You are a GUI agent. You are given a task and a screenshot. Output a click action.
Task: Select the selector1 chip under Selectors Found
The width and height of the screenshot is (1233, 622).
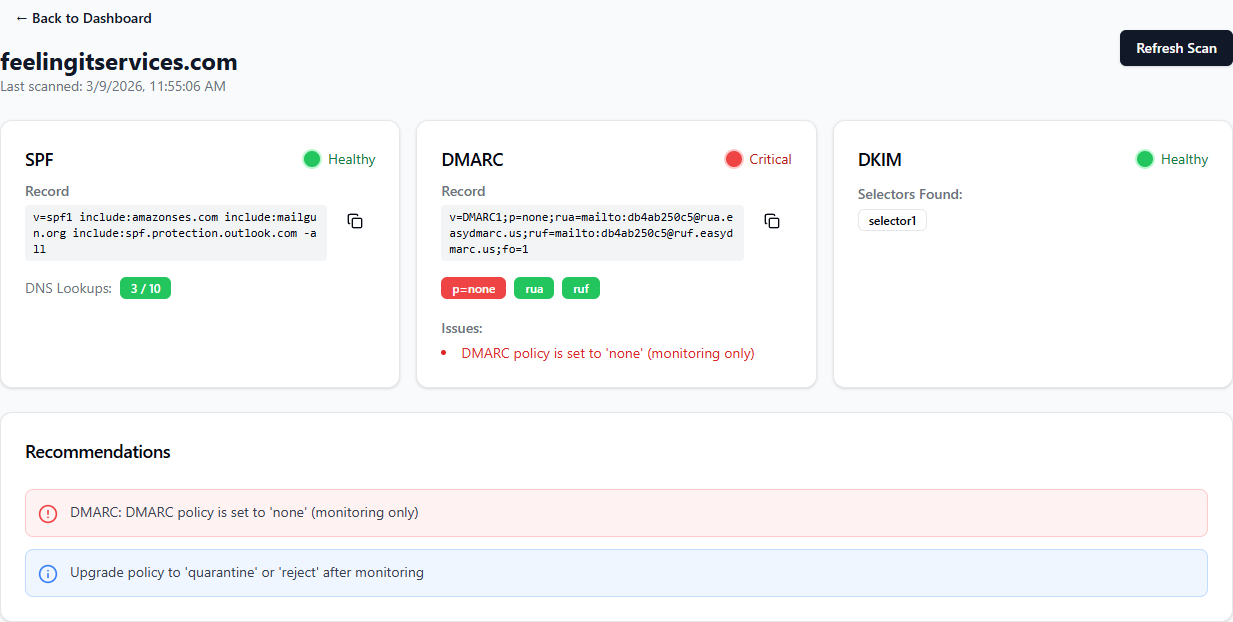point(892,220)
